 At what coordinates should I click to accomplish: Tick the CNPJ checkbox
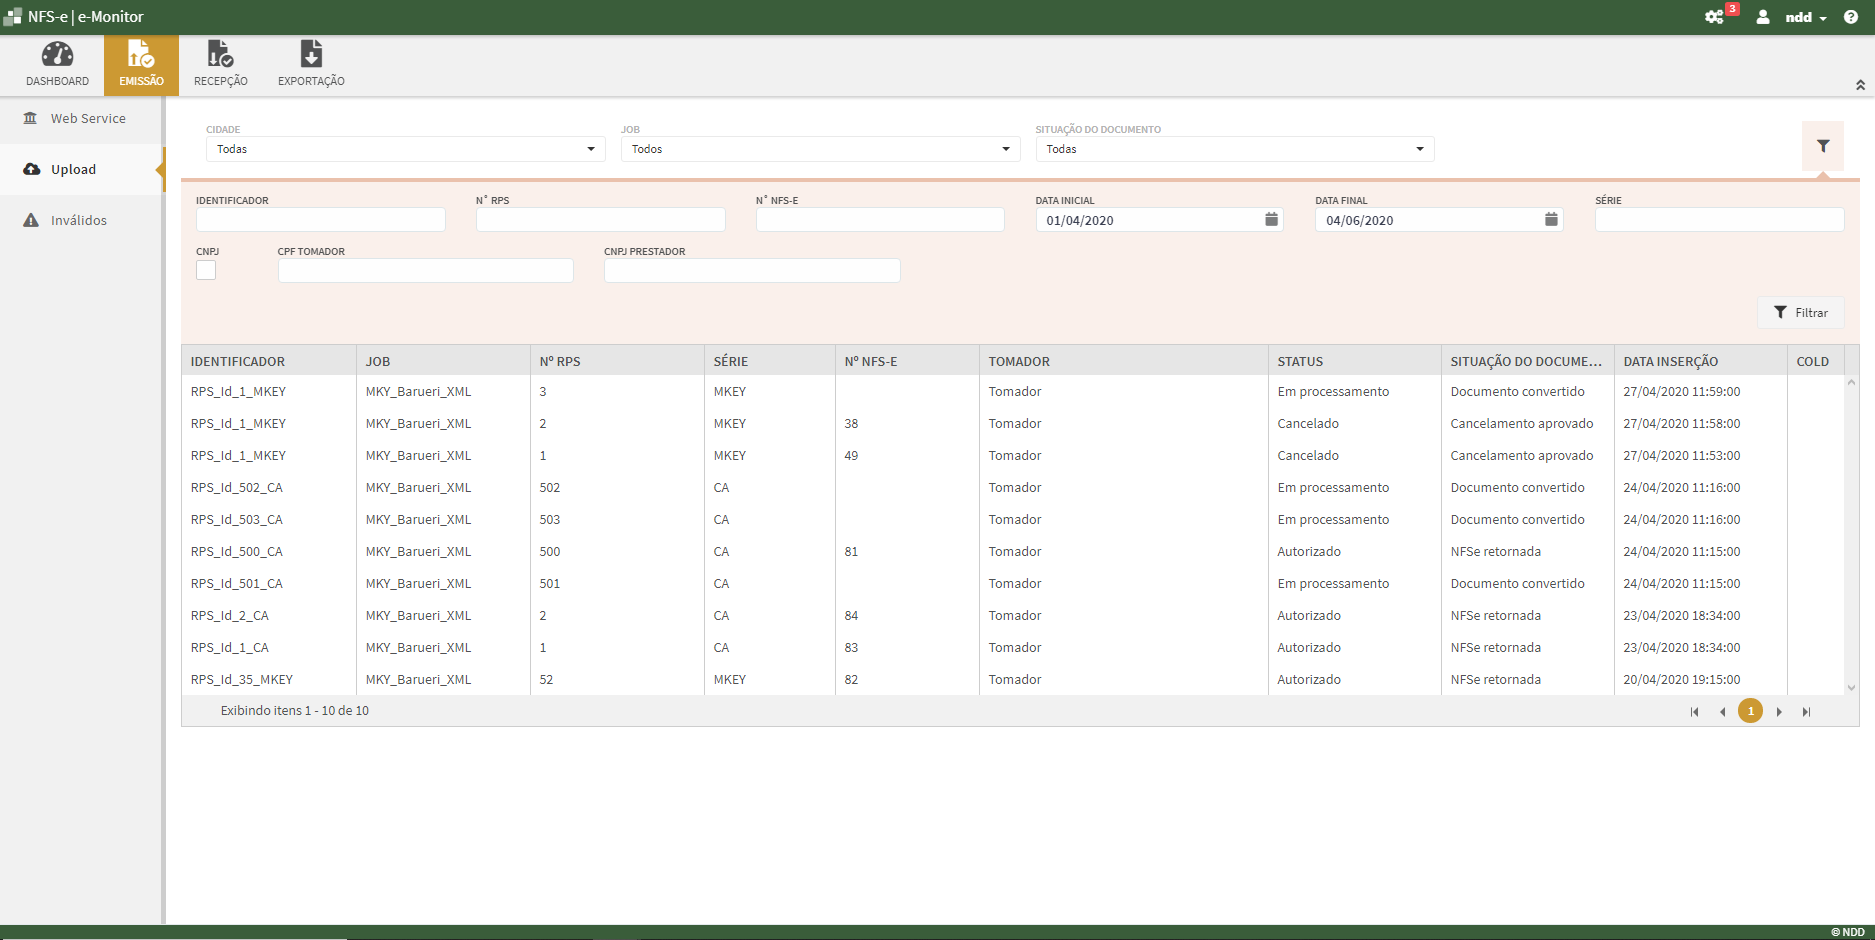coord(206,270)
